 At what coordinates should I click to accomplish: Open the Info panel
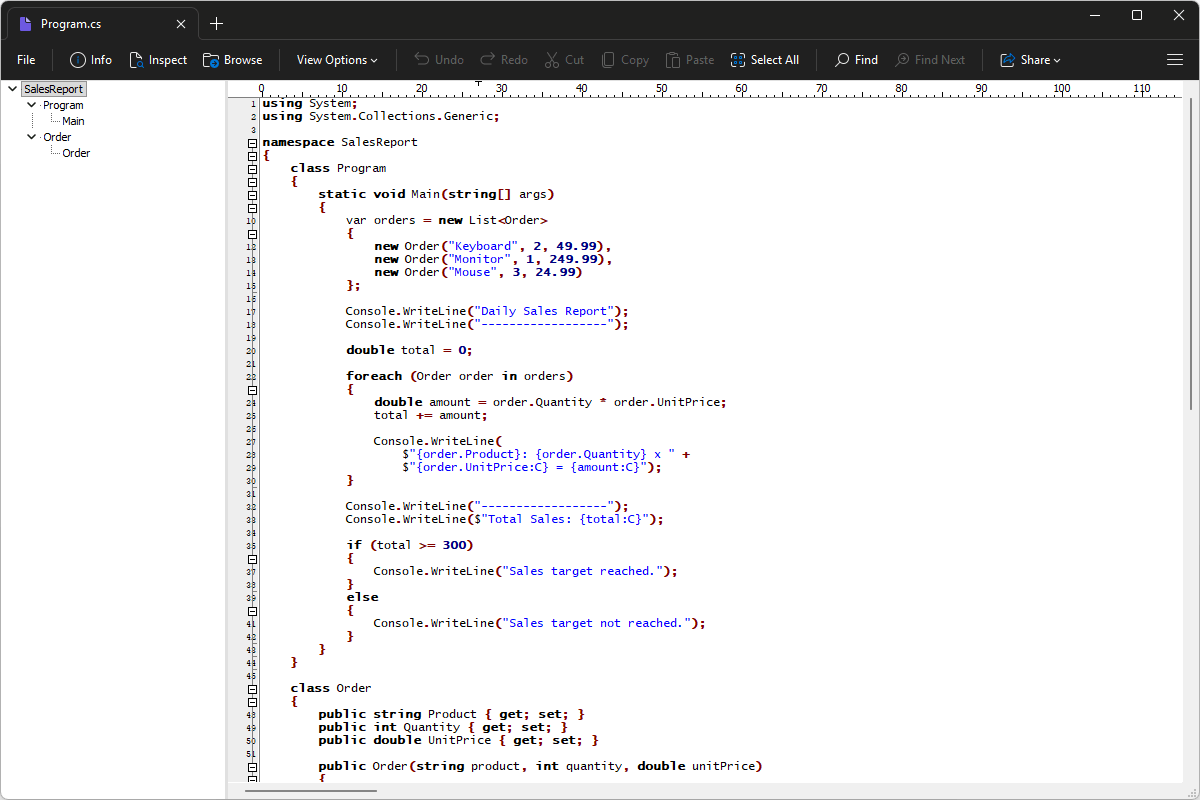(90, 60)
